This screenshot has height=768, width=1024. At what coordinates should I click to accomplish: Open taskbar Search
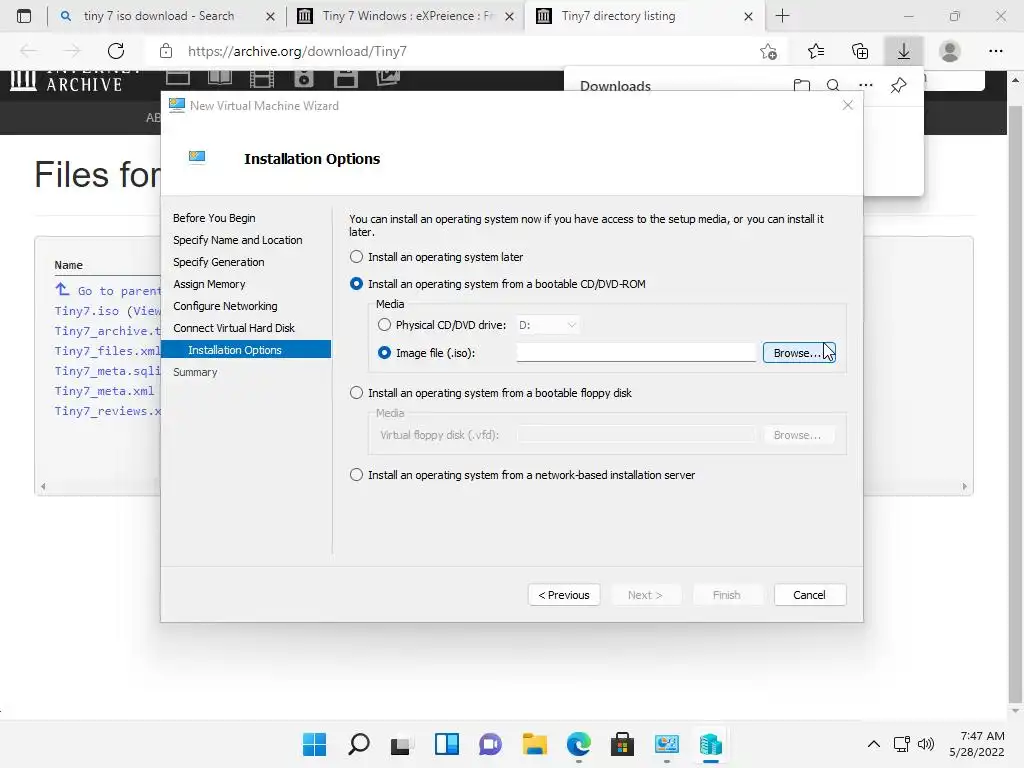(359, 744)
